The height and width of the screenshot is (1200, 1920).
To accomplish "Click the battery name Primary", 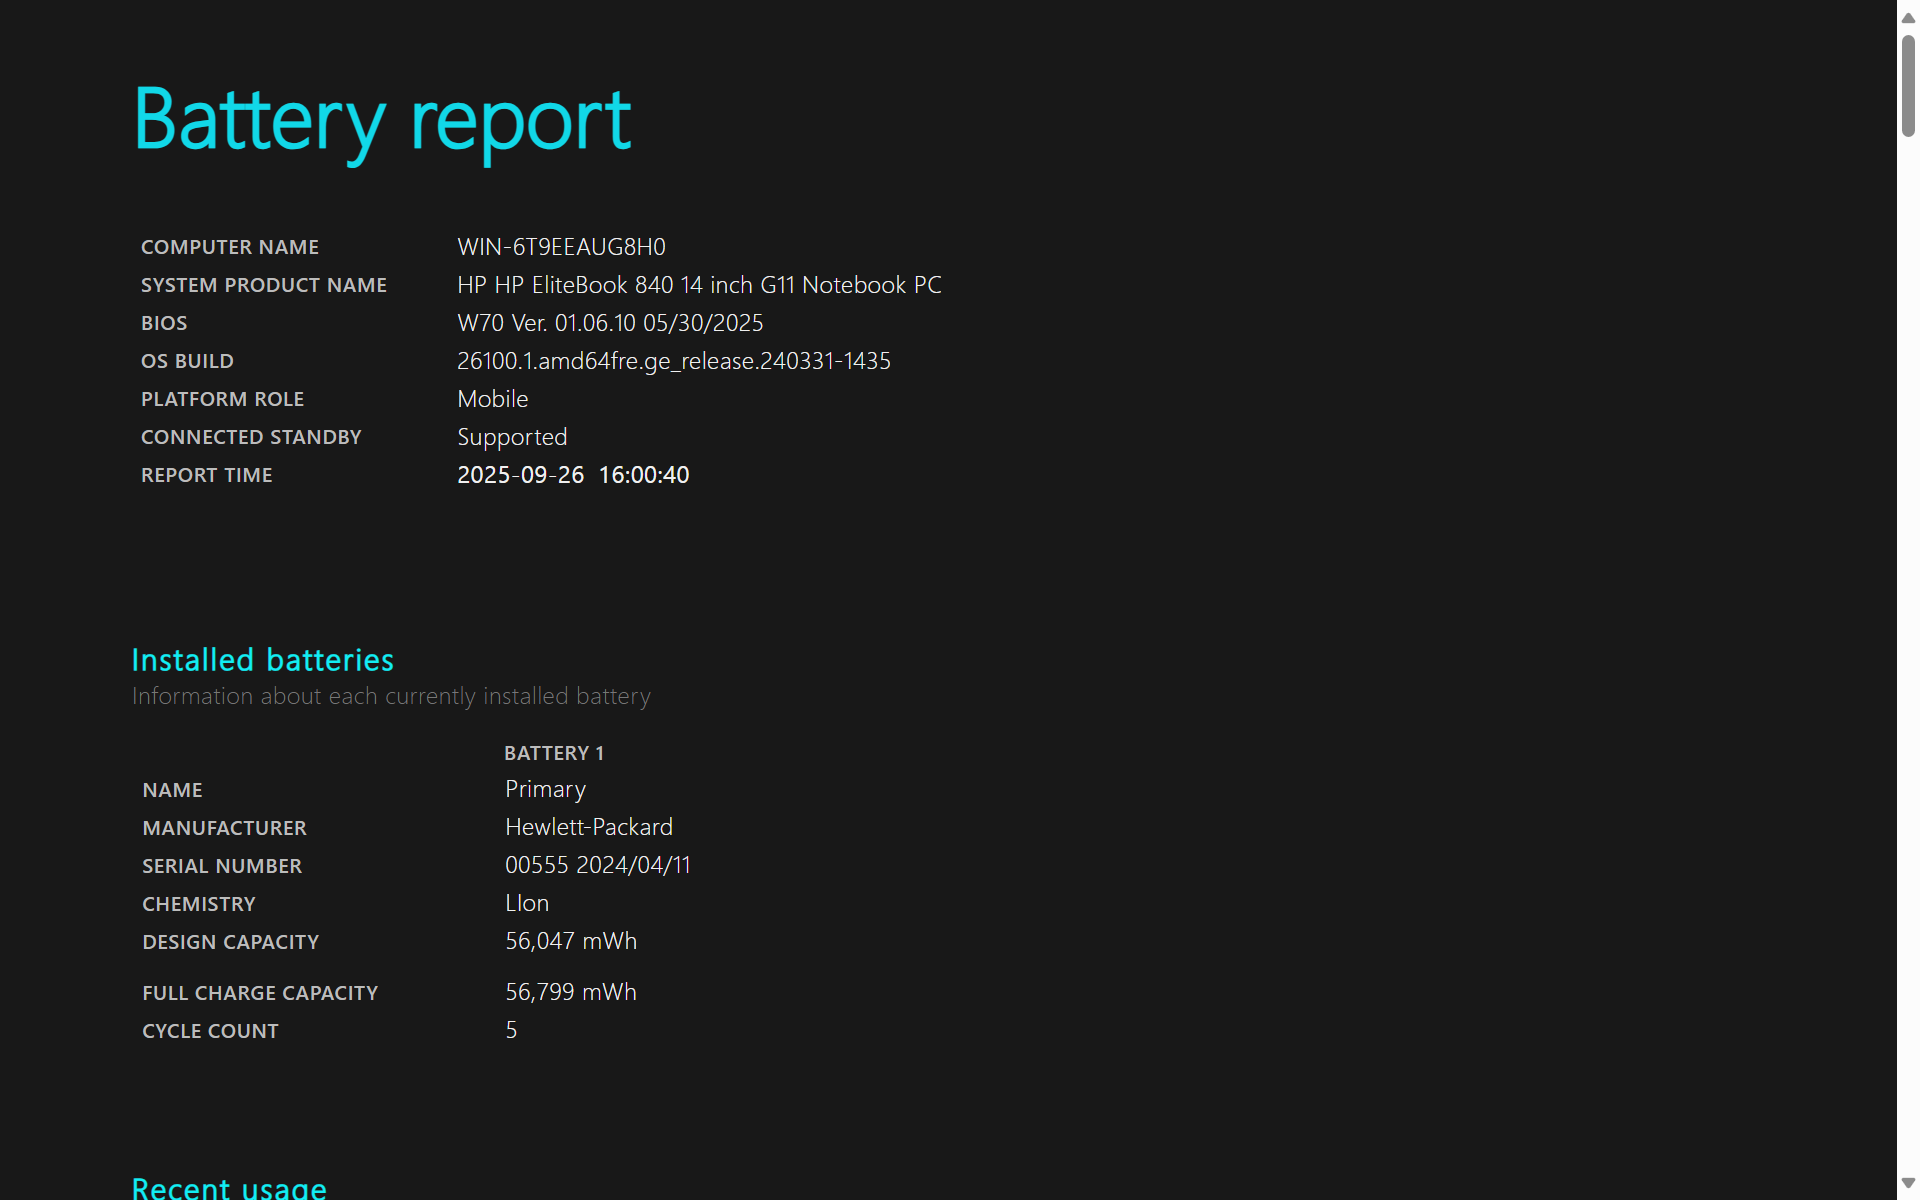I will 545,789.
